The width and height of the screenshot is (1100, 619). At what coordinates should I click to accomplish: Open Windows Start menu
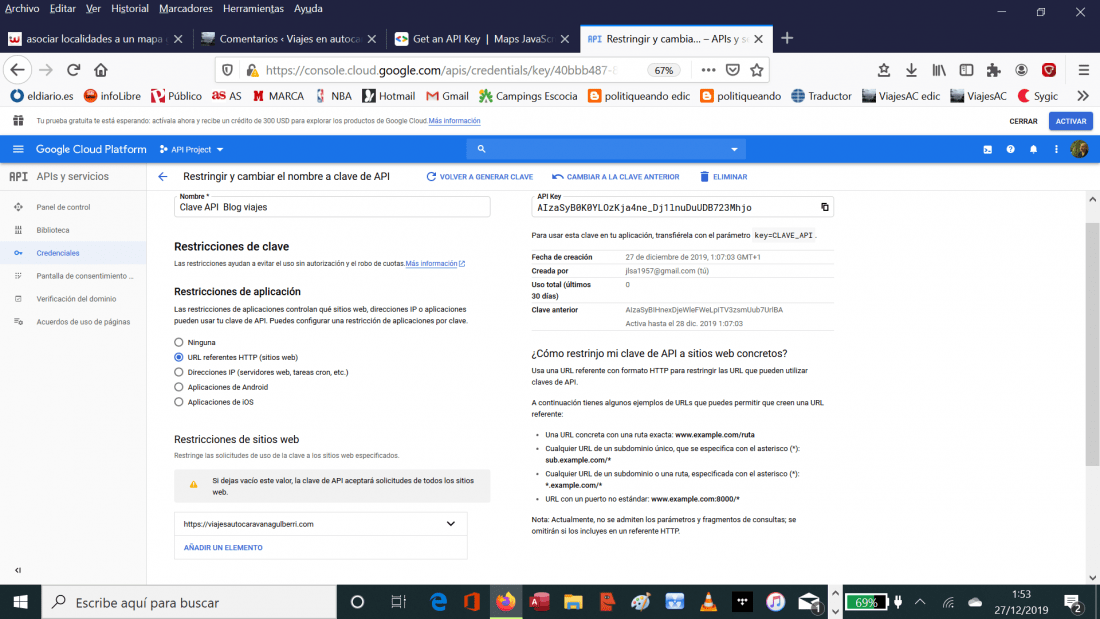click(20, 602)
